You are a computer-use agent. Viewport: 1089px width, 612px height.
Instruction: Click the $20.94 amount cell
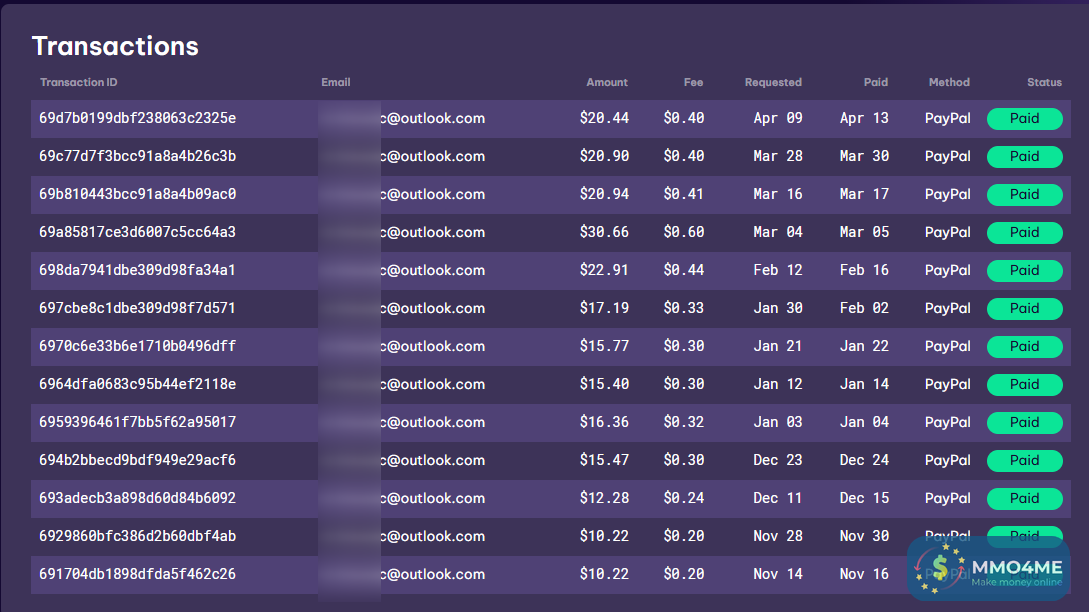click(x=604, y=195)
